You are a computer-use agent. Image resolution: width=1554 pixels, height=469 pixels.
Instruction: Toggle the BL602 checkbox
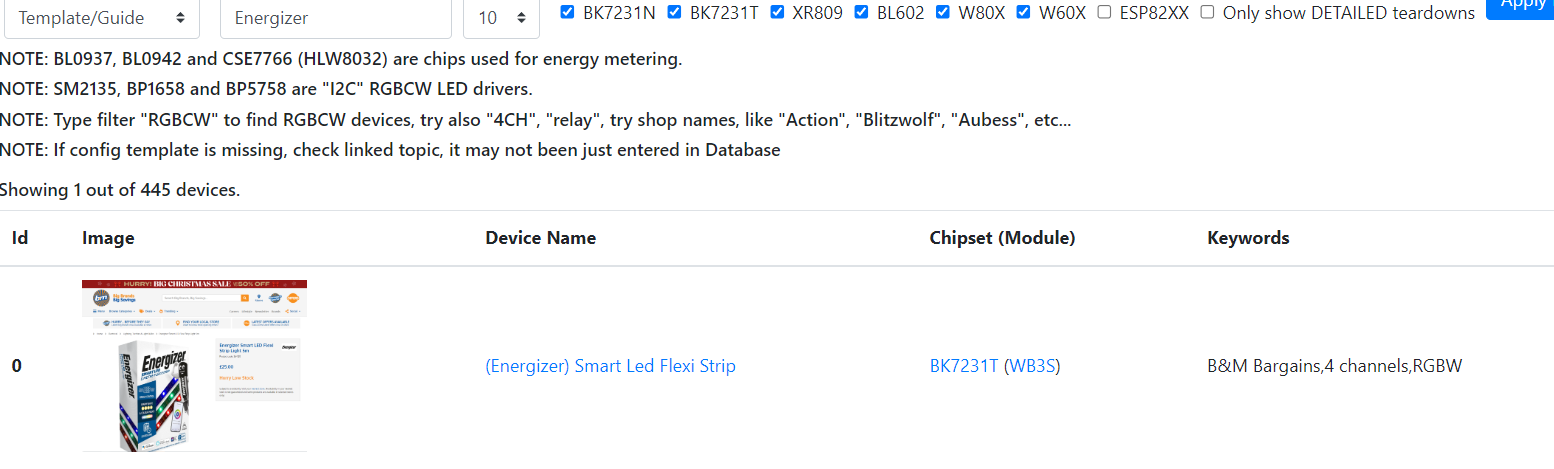tap(861, 12)
